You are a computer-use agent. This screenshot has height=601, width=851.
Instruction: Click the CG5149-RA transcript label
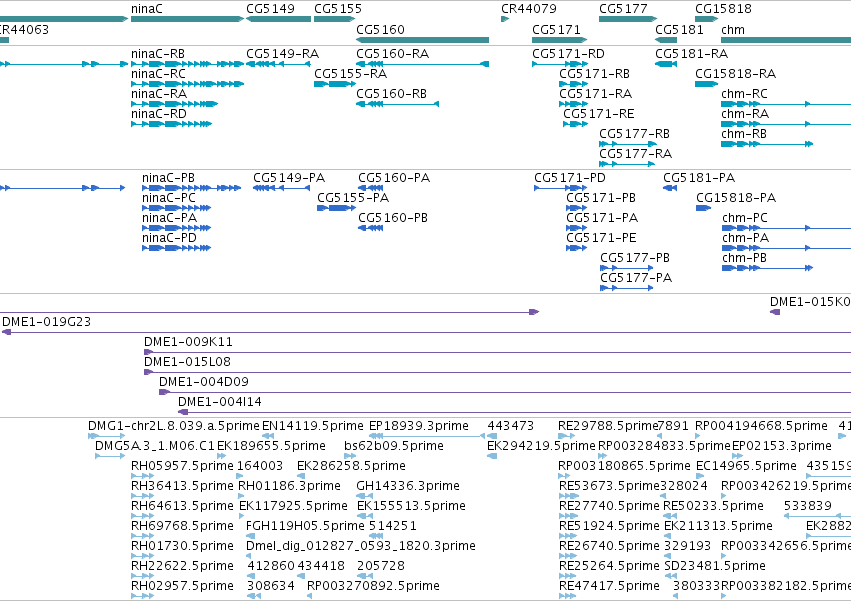coord(282,54)
